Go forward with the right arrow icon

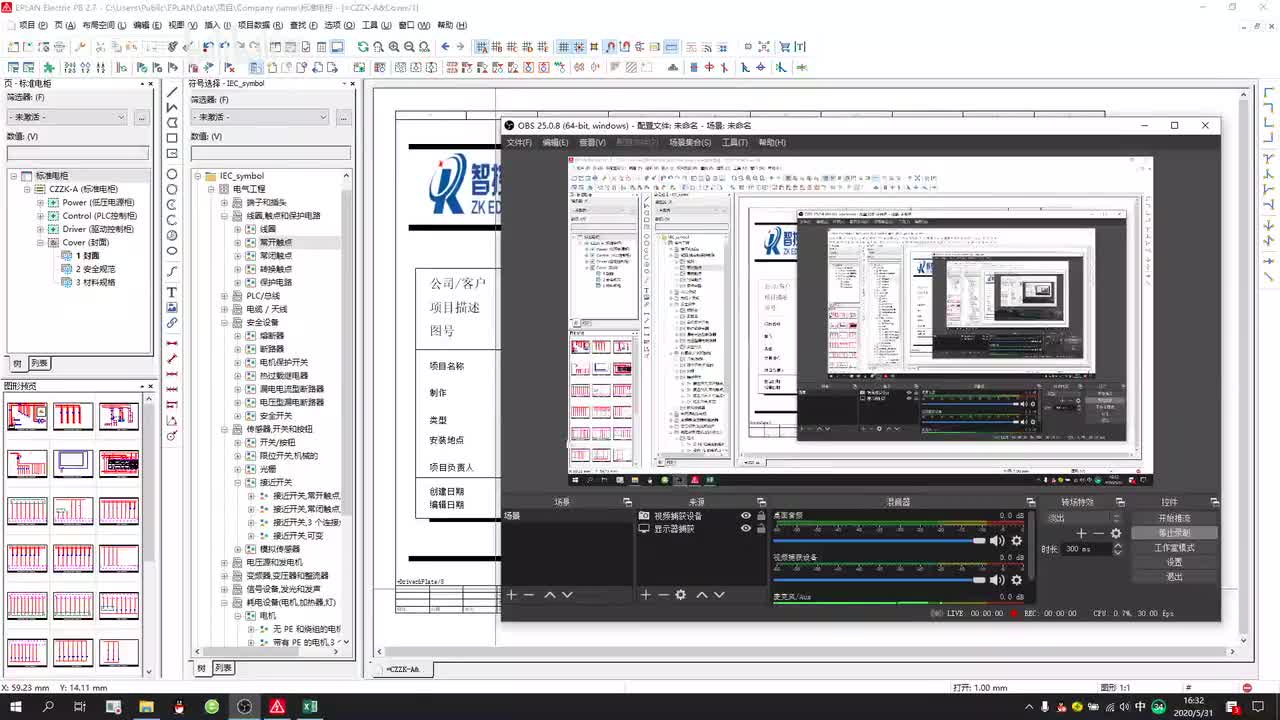pos(460,47)
